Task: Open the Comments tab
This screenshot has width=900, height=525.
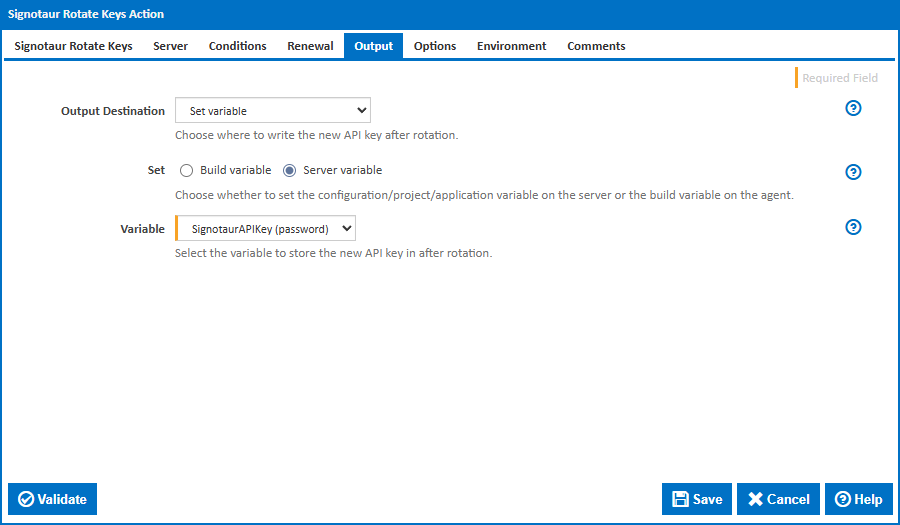Action: tap(596, 46)
